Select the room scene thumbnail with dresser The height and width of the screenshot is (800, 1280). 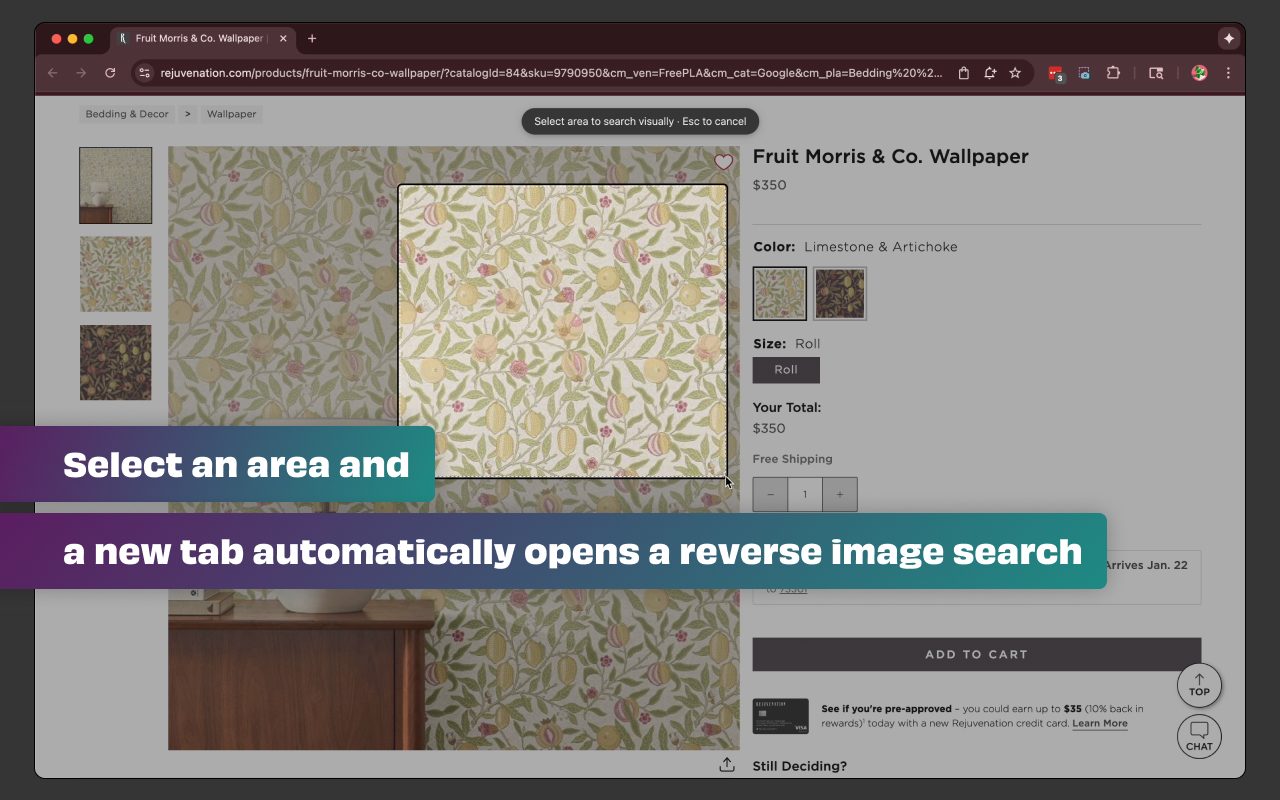pos(116,186)
